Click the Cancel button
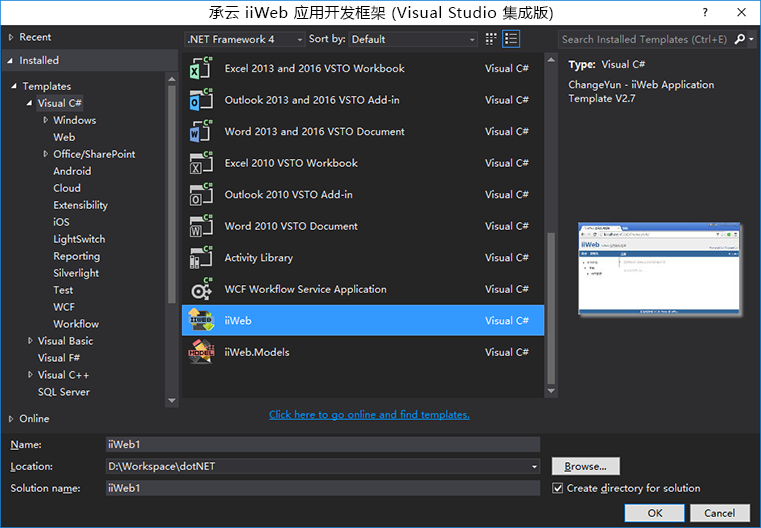The width and height of the screenshot is (761, 528). [720, 513]
